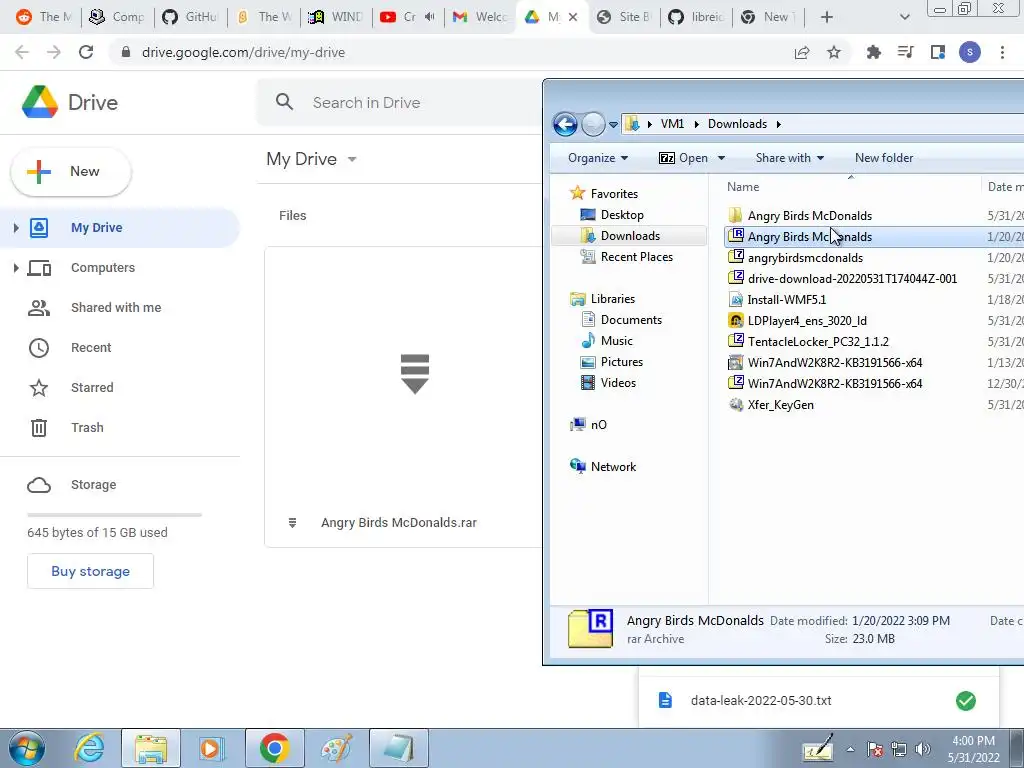Click Buy storage button
1024x768 pixels.
click(x=90, y=571)
